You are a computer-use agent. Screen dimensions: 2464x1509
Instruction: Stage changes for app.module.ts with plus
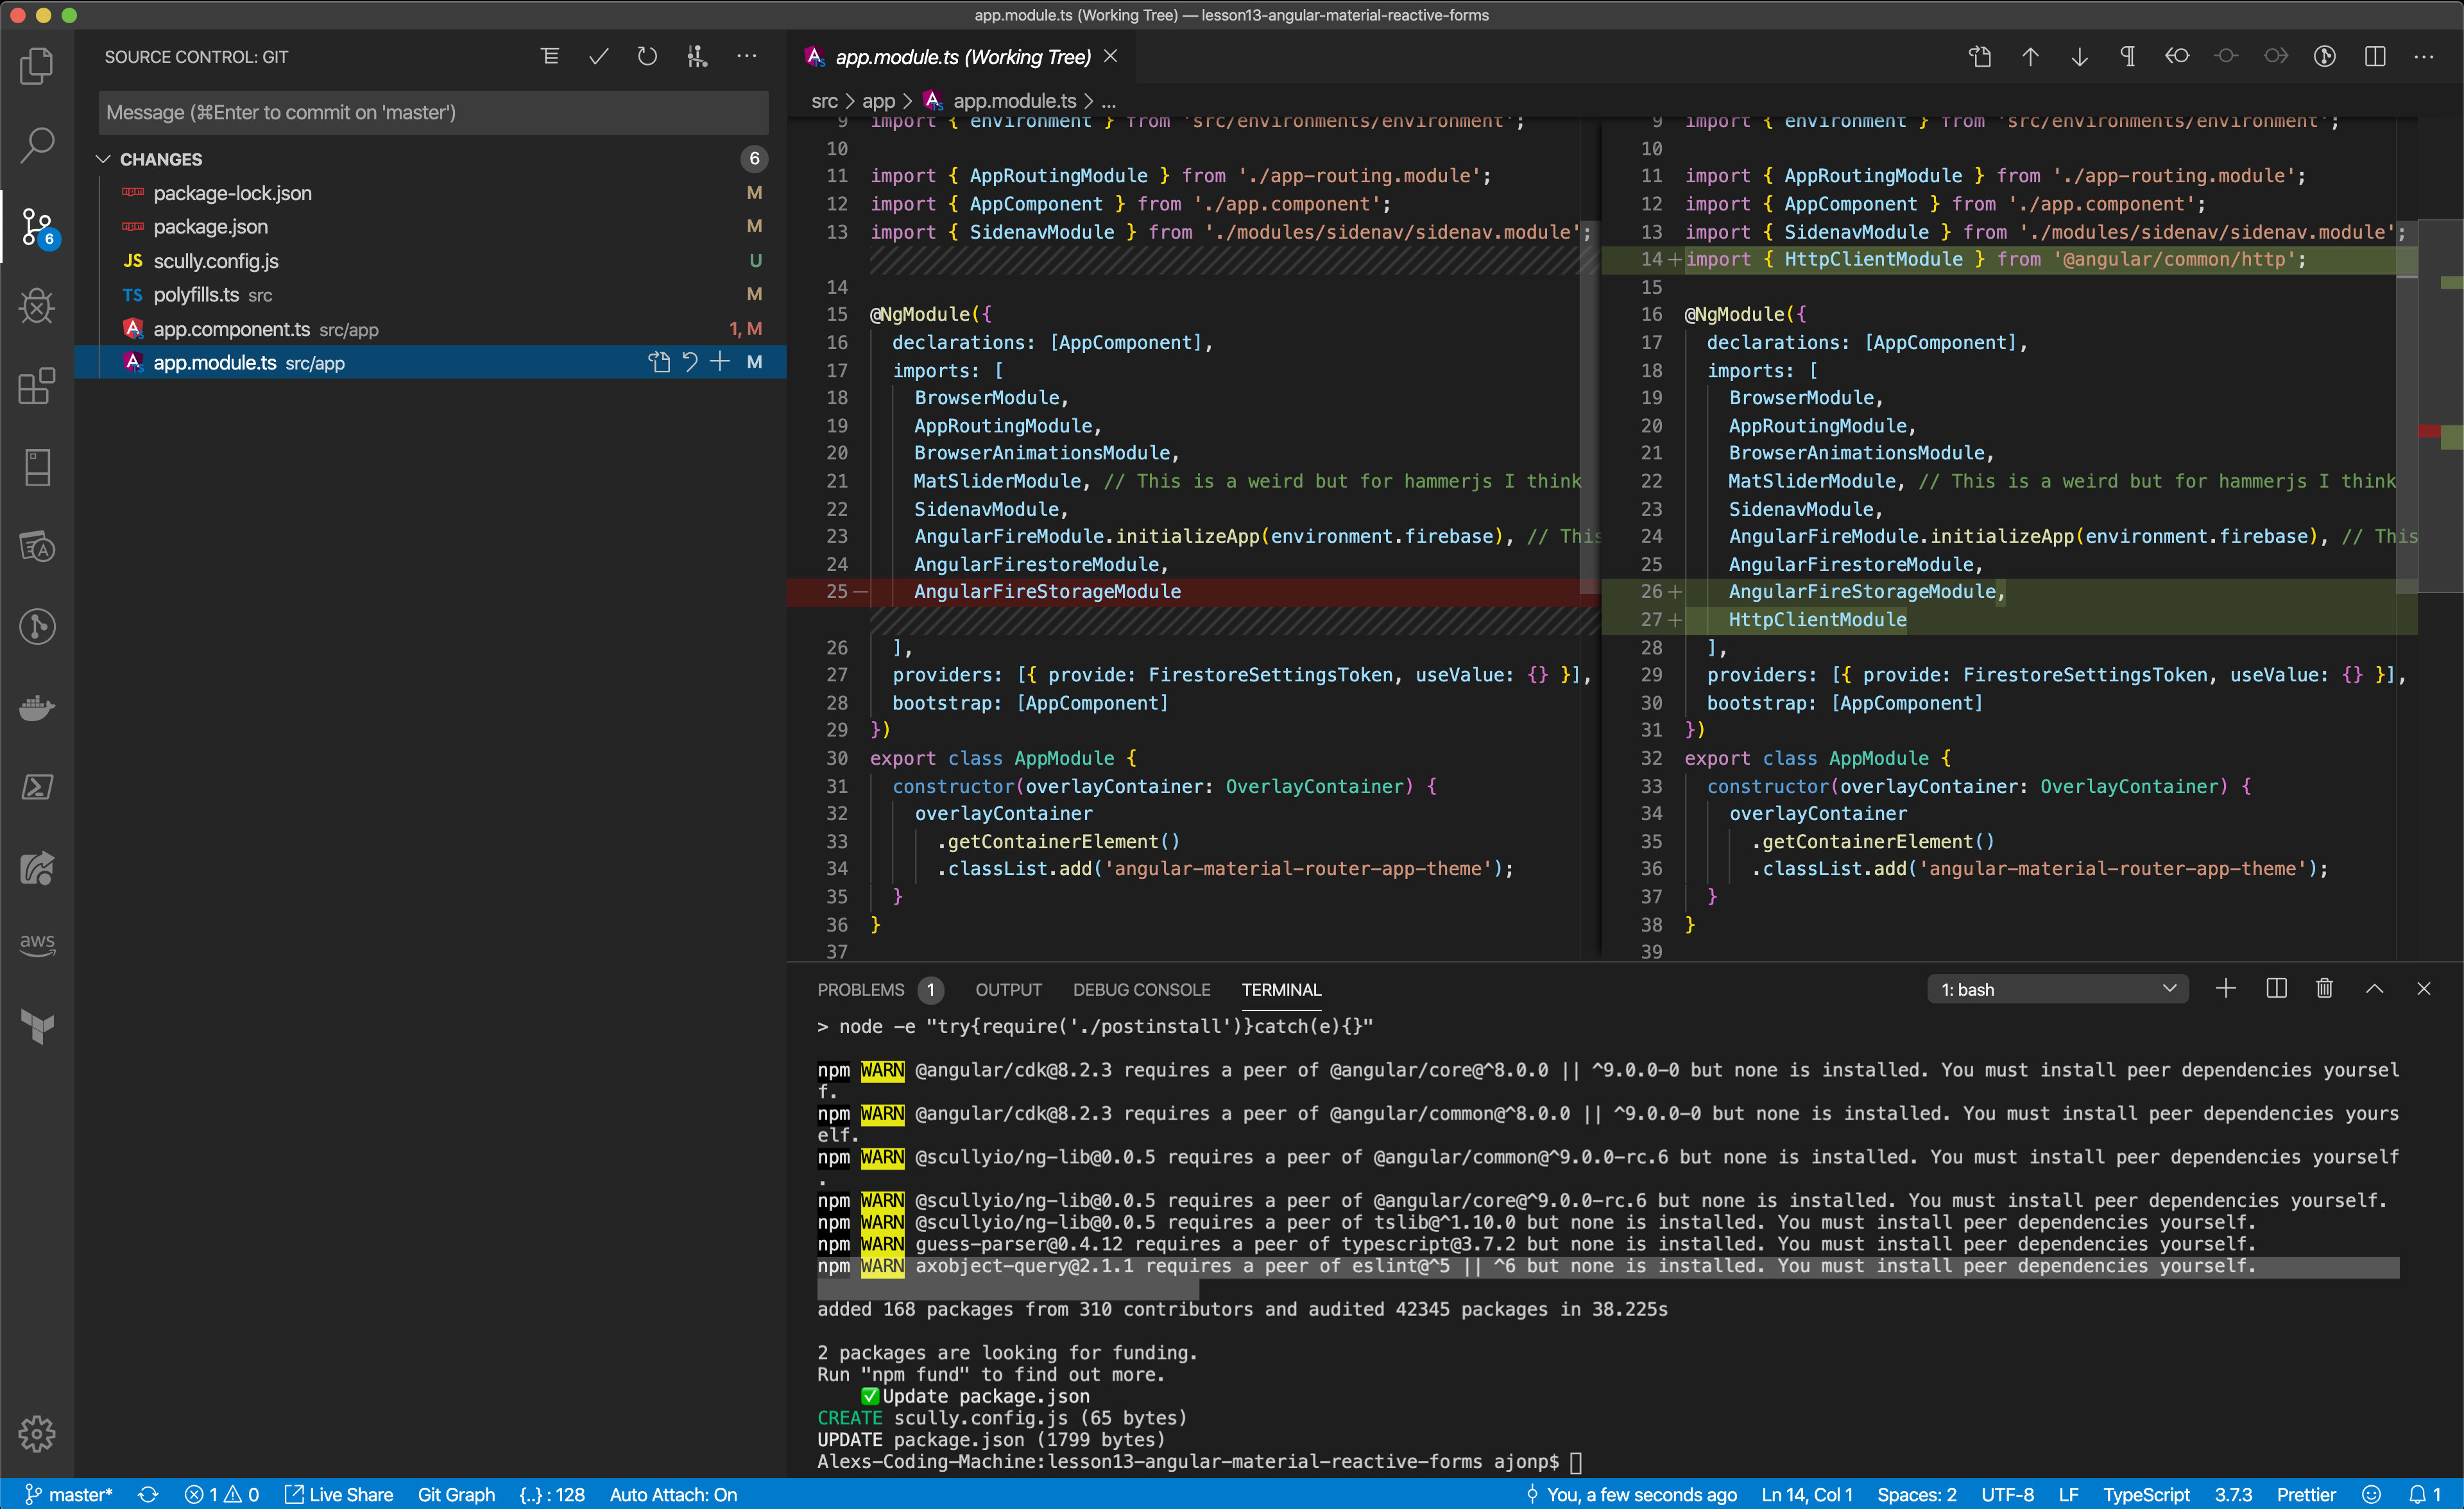[x=720, y=362]
